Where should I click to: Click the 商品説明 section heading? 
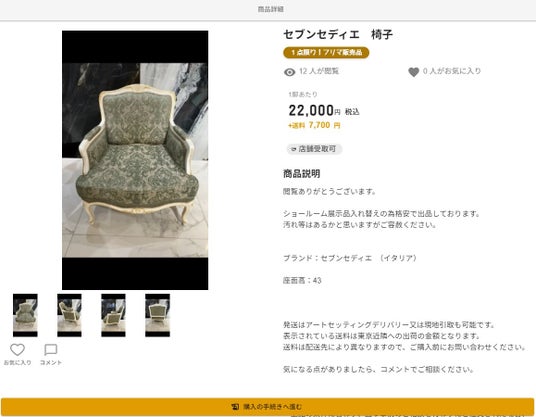302,173
